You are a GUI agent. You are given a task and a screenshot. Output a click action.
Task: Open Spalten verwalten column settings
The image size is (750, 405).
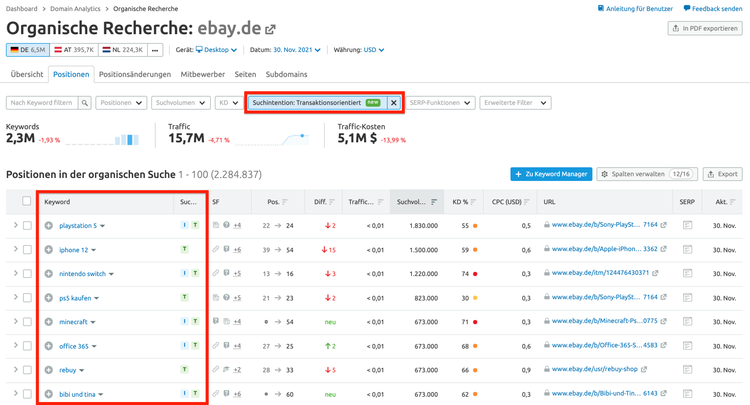(647, 174)
